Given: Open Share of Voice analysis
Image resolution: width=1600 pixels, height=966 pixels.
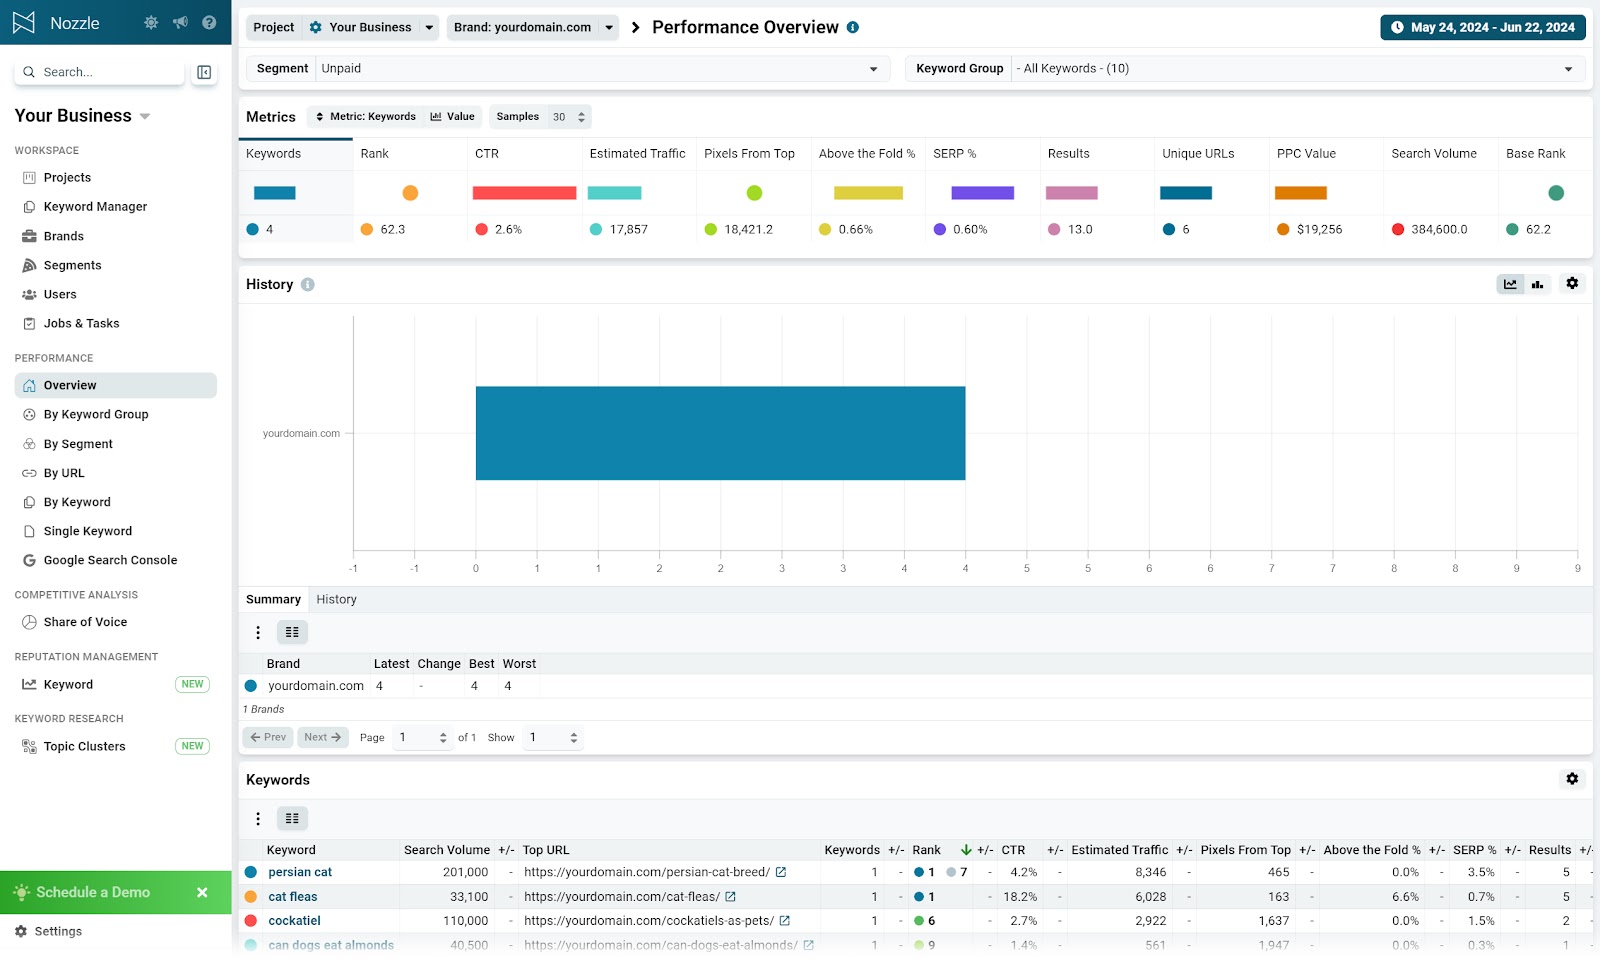Looking at the screenshot, I should click(x=85, y=621).
